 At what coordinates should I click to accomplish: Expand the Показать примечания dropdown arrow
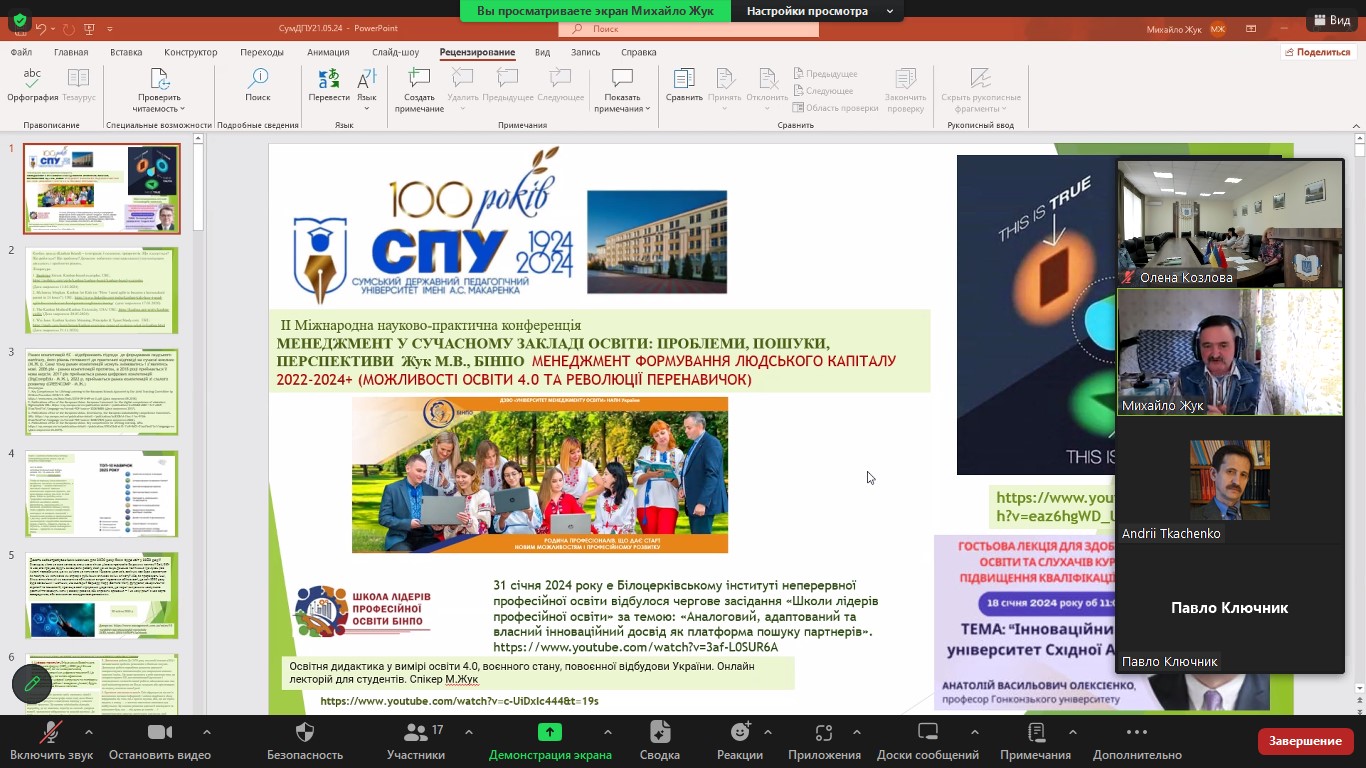[648, 109]
